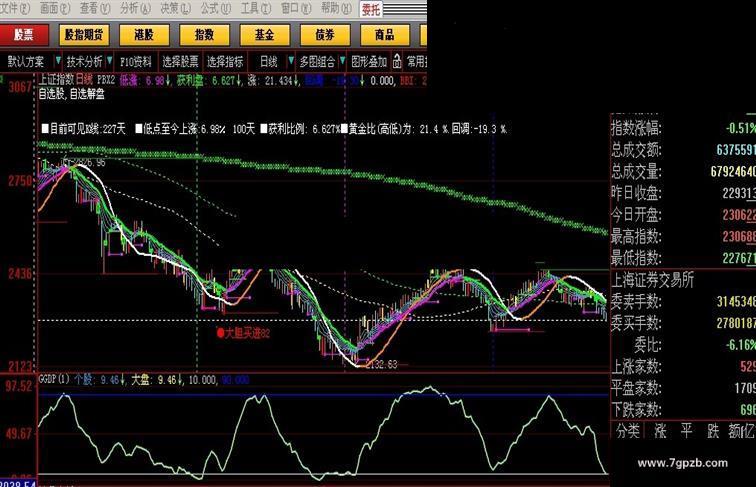Switch to the 基金 tab
The width and height of the screenshot is (756, 487).
coord(265,35)
